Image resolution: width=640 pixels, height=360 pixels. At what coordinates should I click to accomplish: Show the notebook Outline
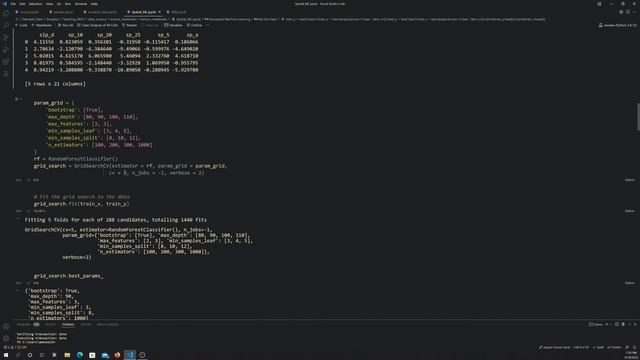(x=194, y=25)
